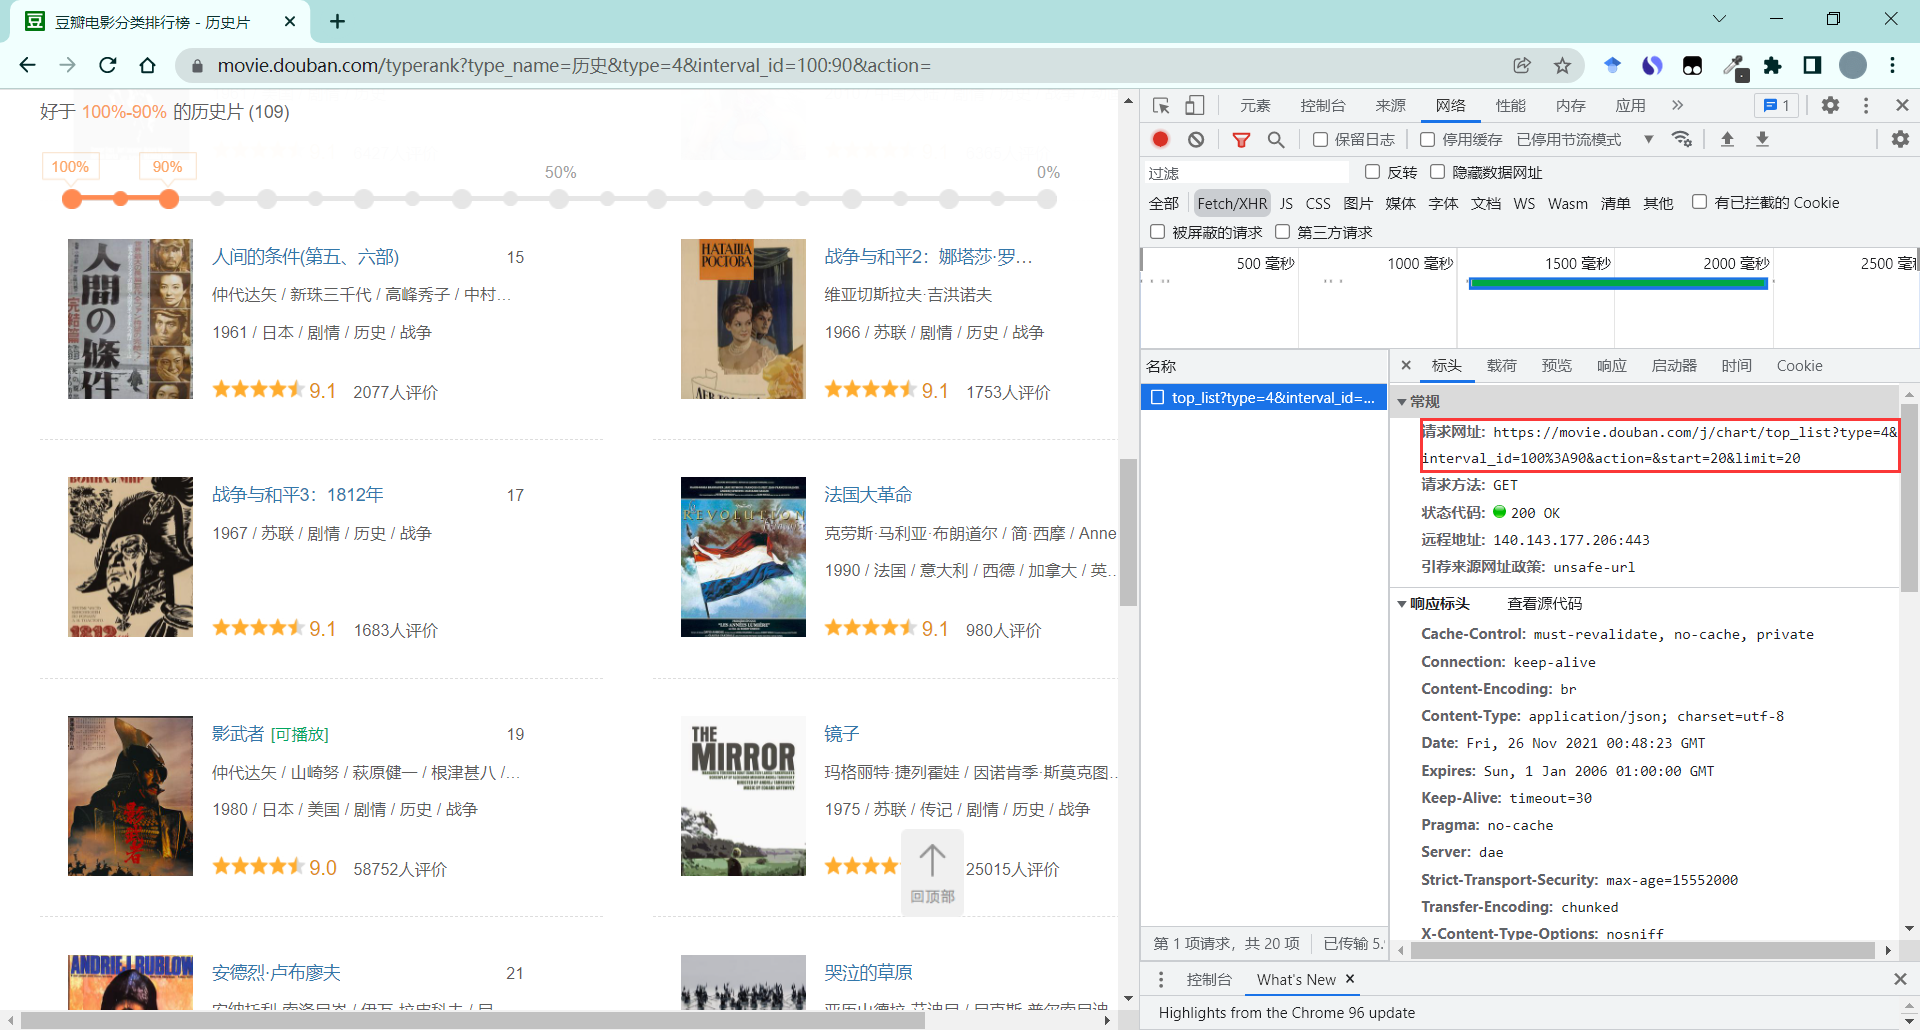1920x1030 pixels.
Task: Close the DevTools panel
Action: [x=1902, y=105]
